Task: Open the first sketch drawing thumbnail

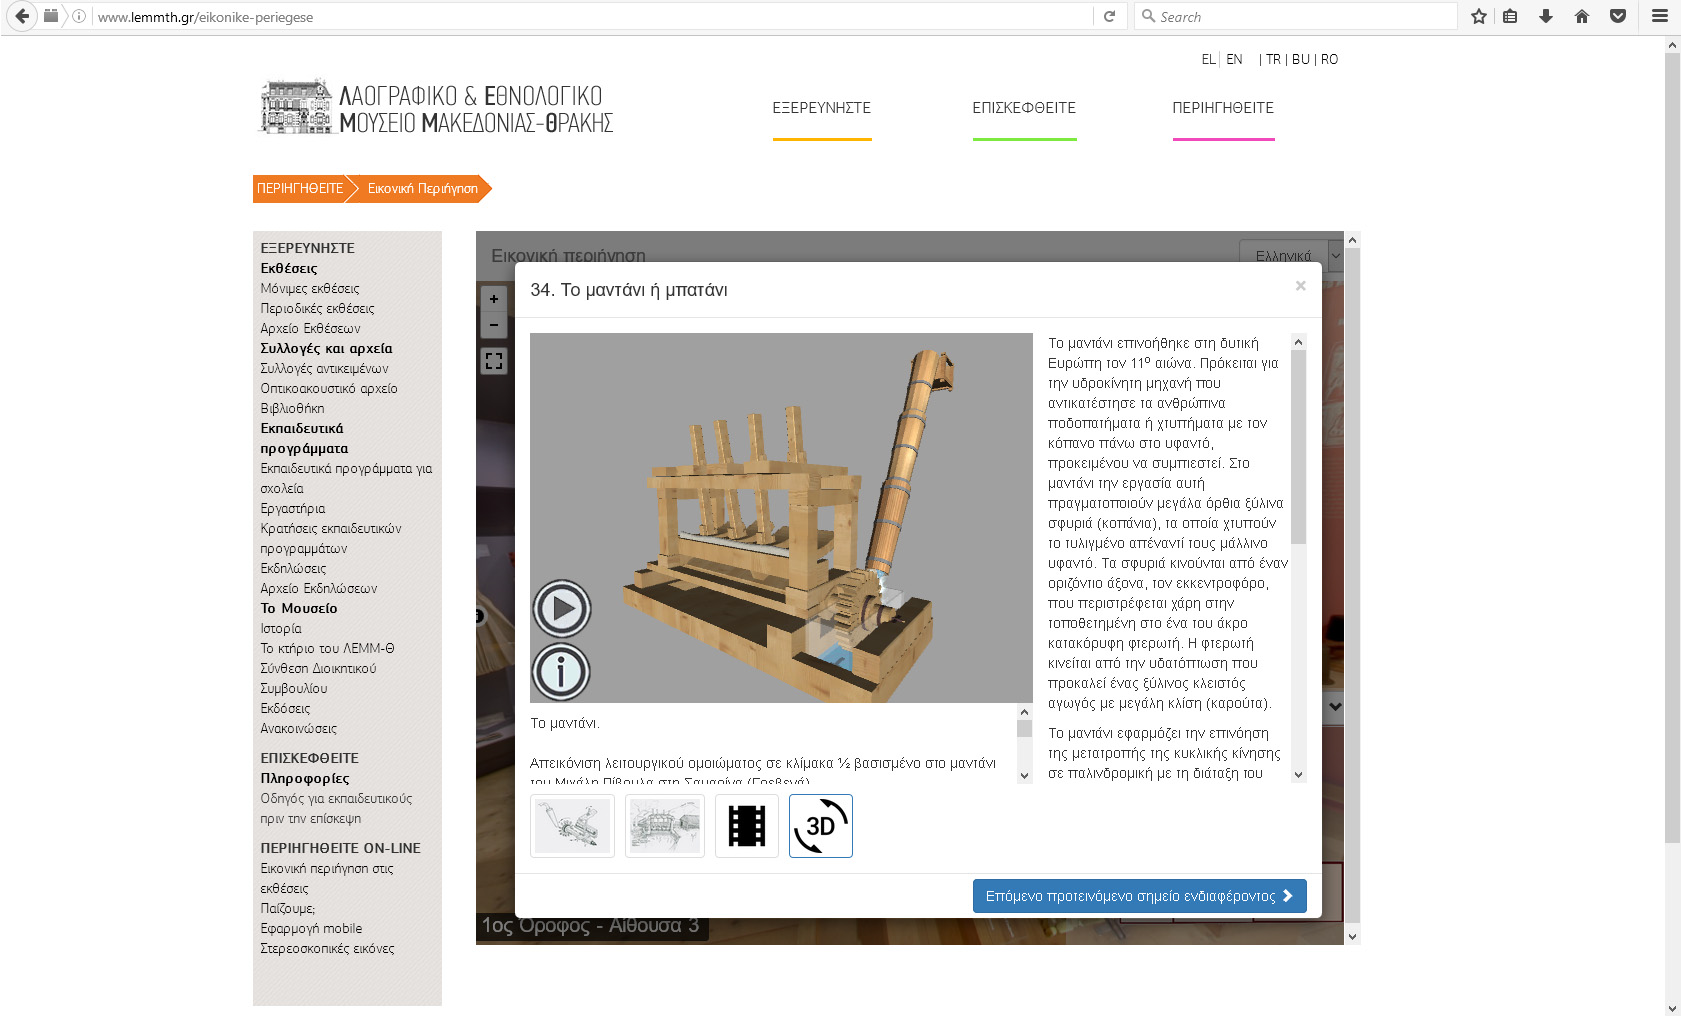Action: [572, 826]
